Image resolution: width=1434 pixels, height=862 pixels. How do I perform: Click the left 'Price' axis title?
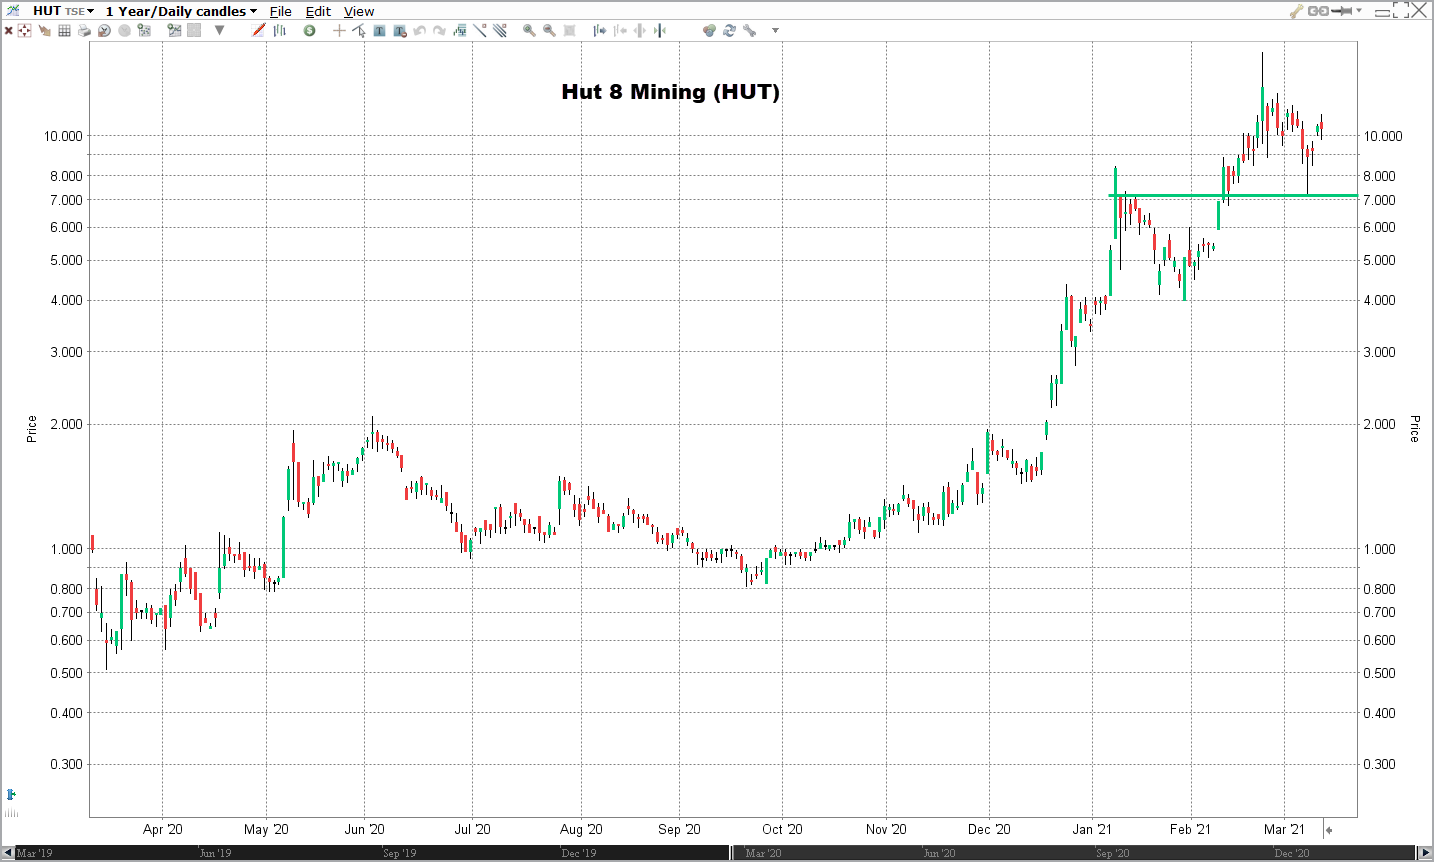click(x=31, y=429)
